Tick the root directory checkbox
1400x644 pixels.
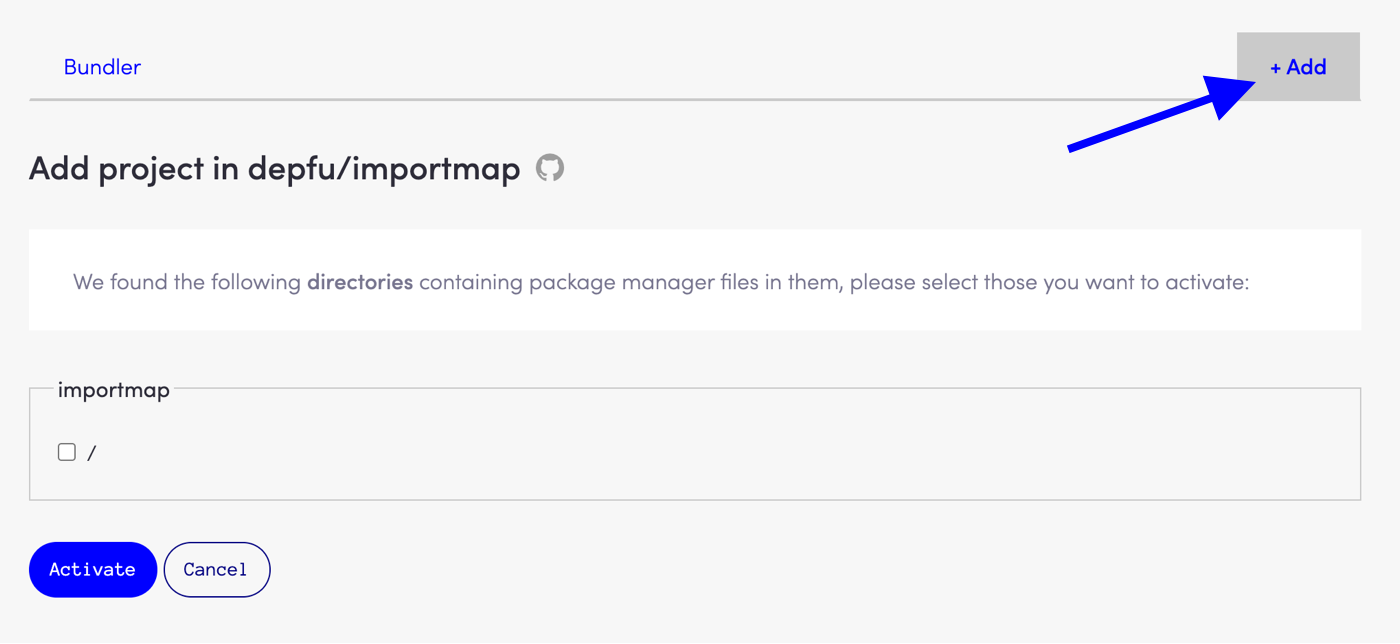coord(67,452)
